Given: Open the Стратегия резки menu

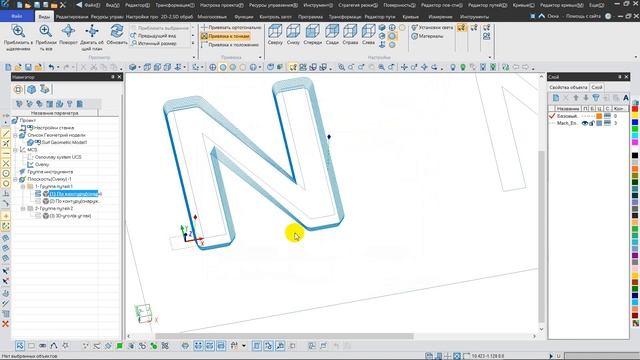Looking at the screenshot, I should pyautogui.click(x=358, y=5).
